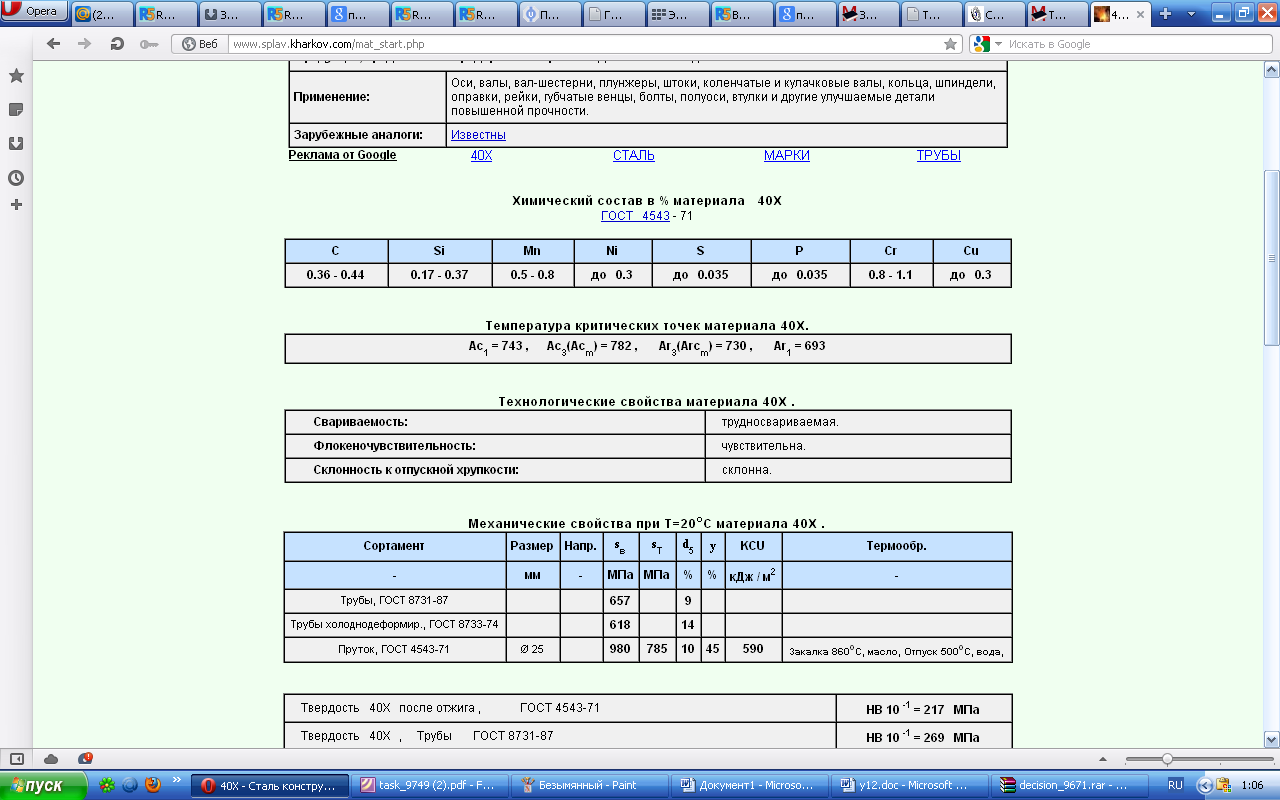1280x800 pixels.
Task: Open the ТРУБЫ ad link
Action: [939, 156]
